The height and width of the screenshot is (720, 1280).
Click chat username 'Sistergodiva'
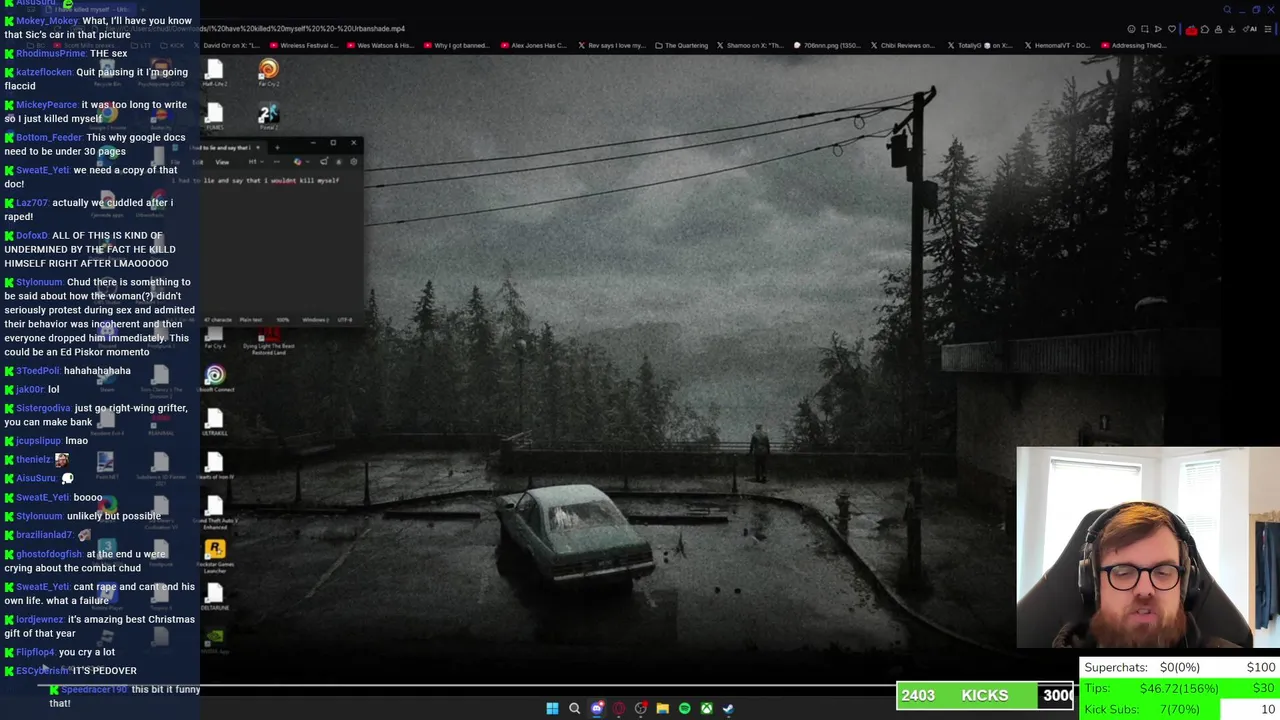pyautogui.click(x=43, y=408)
